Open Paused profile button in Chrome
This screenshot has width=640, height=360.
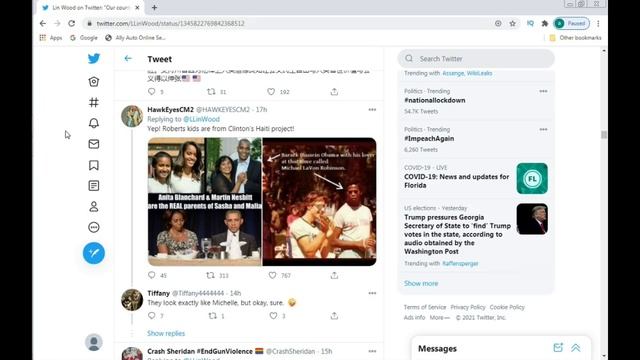pos(571,23)
